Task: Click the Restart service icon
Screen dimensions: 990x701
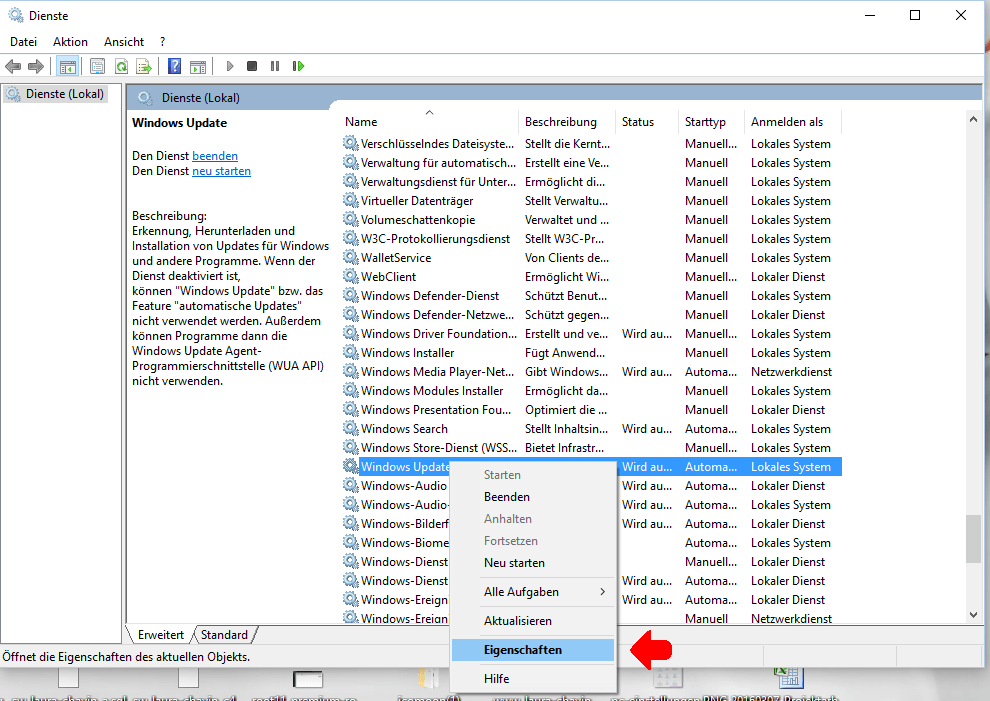Action: click(298, 66)
